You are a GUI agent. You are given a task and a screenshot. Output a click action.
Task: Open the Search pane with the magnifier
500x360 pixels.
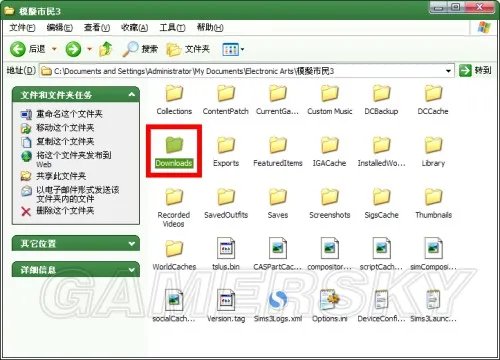pyautogui.click(x=139, y=49)
